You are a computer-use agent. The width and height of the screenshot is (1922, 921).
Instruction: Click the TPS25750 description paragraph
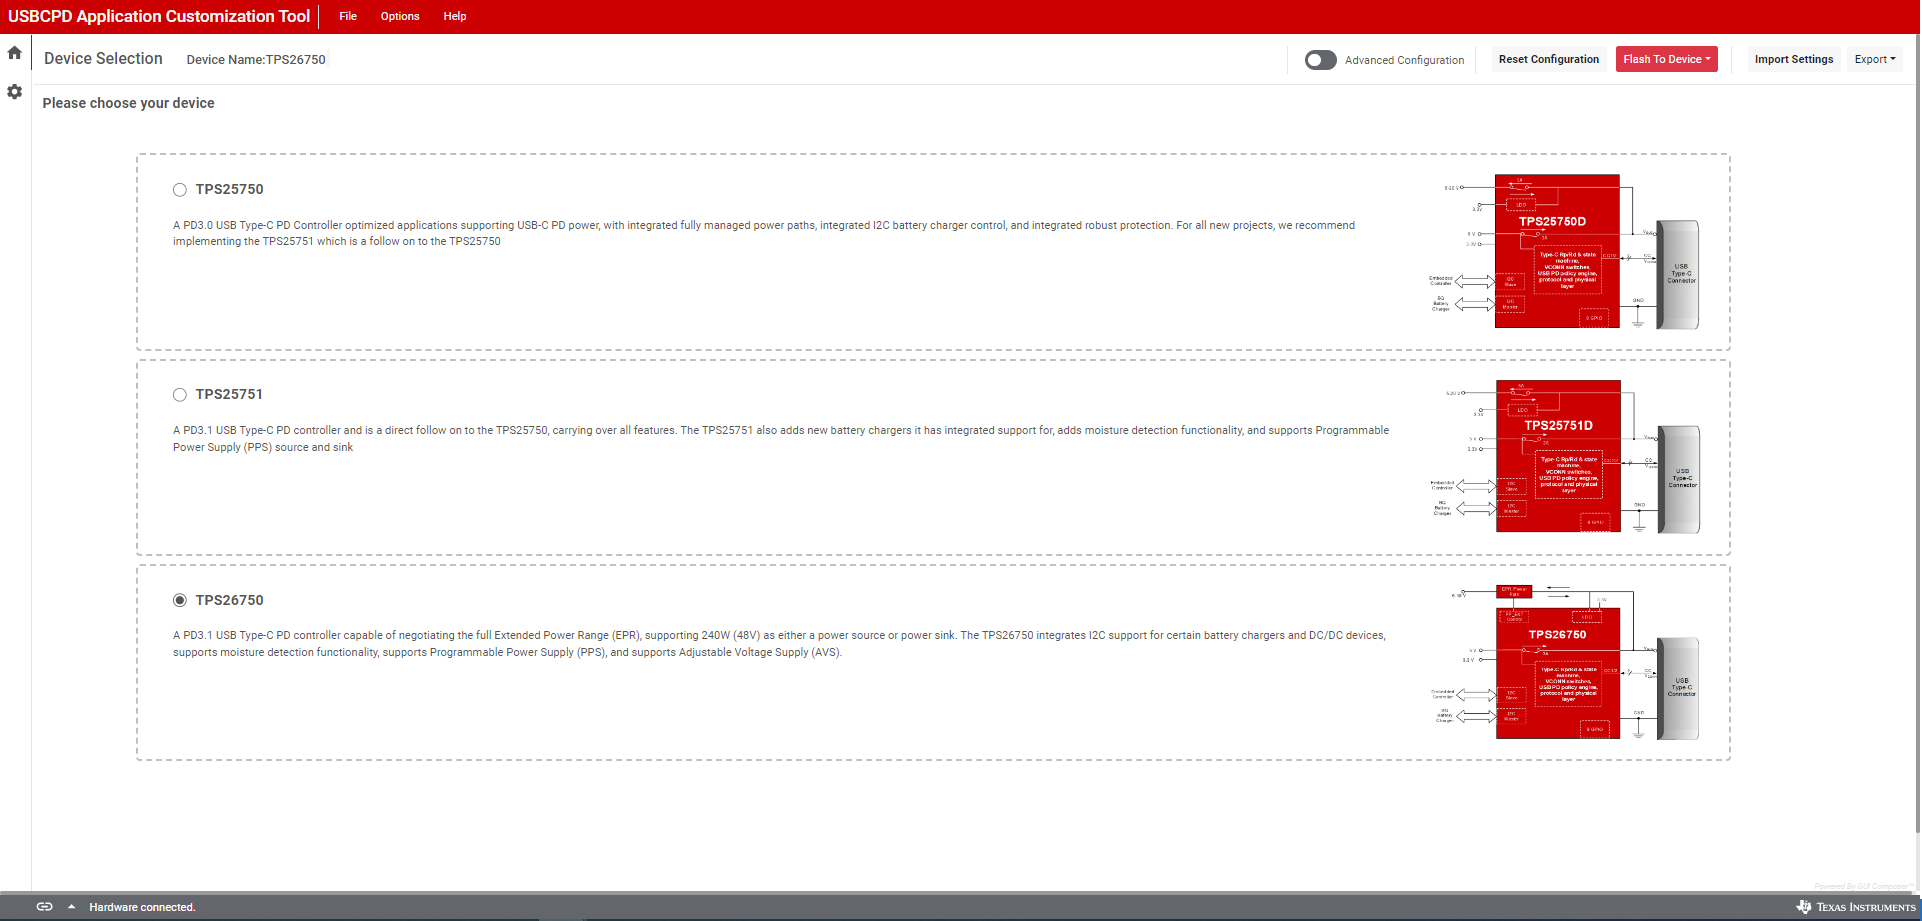[764, 233]
